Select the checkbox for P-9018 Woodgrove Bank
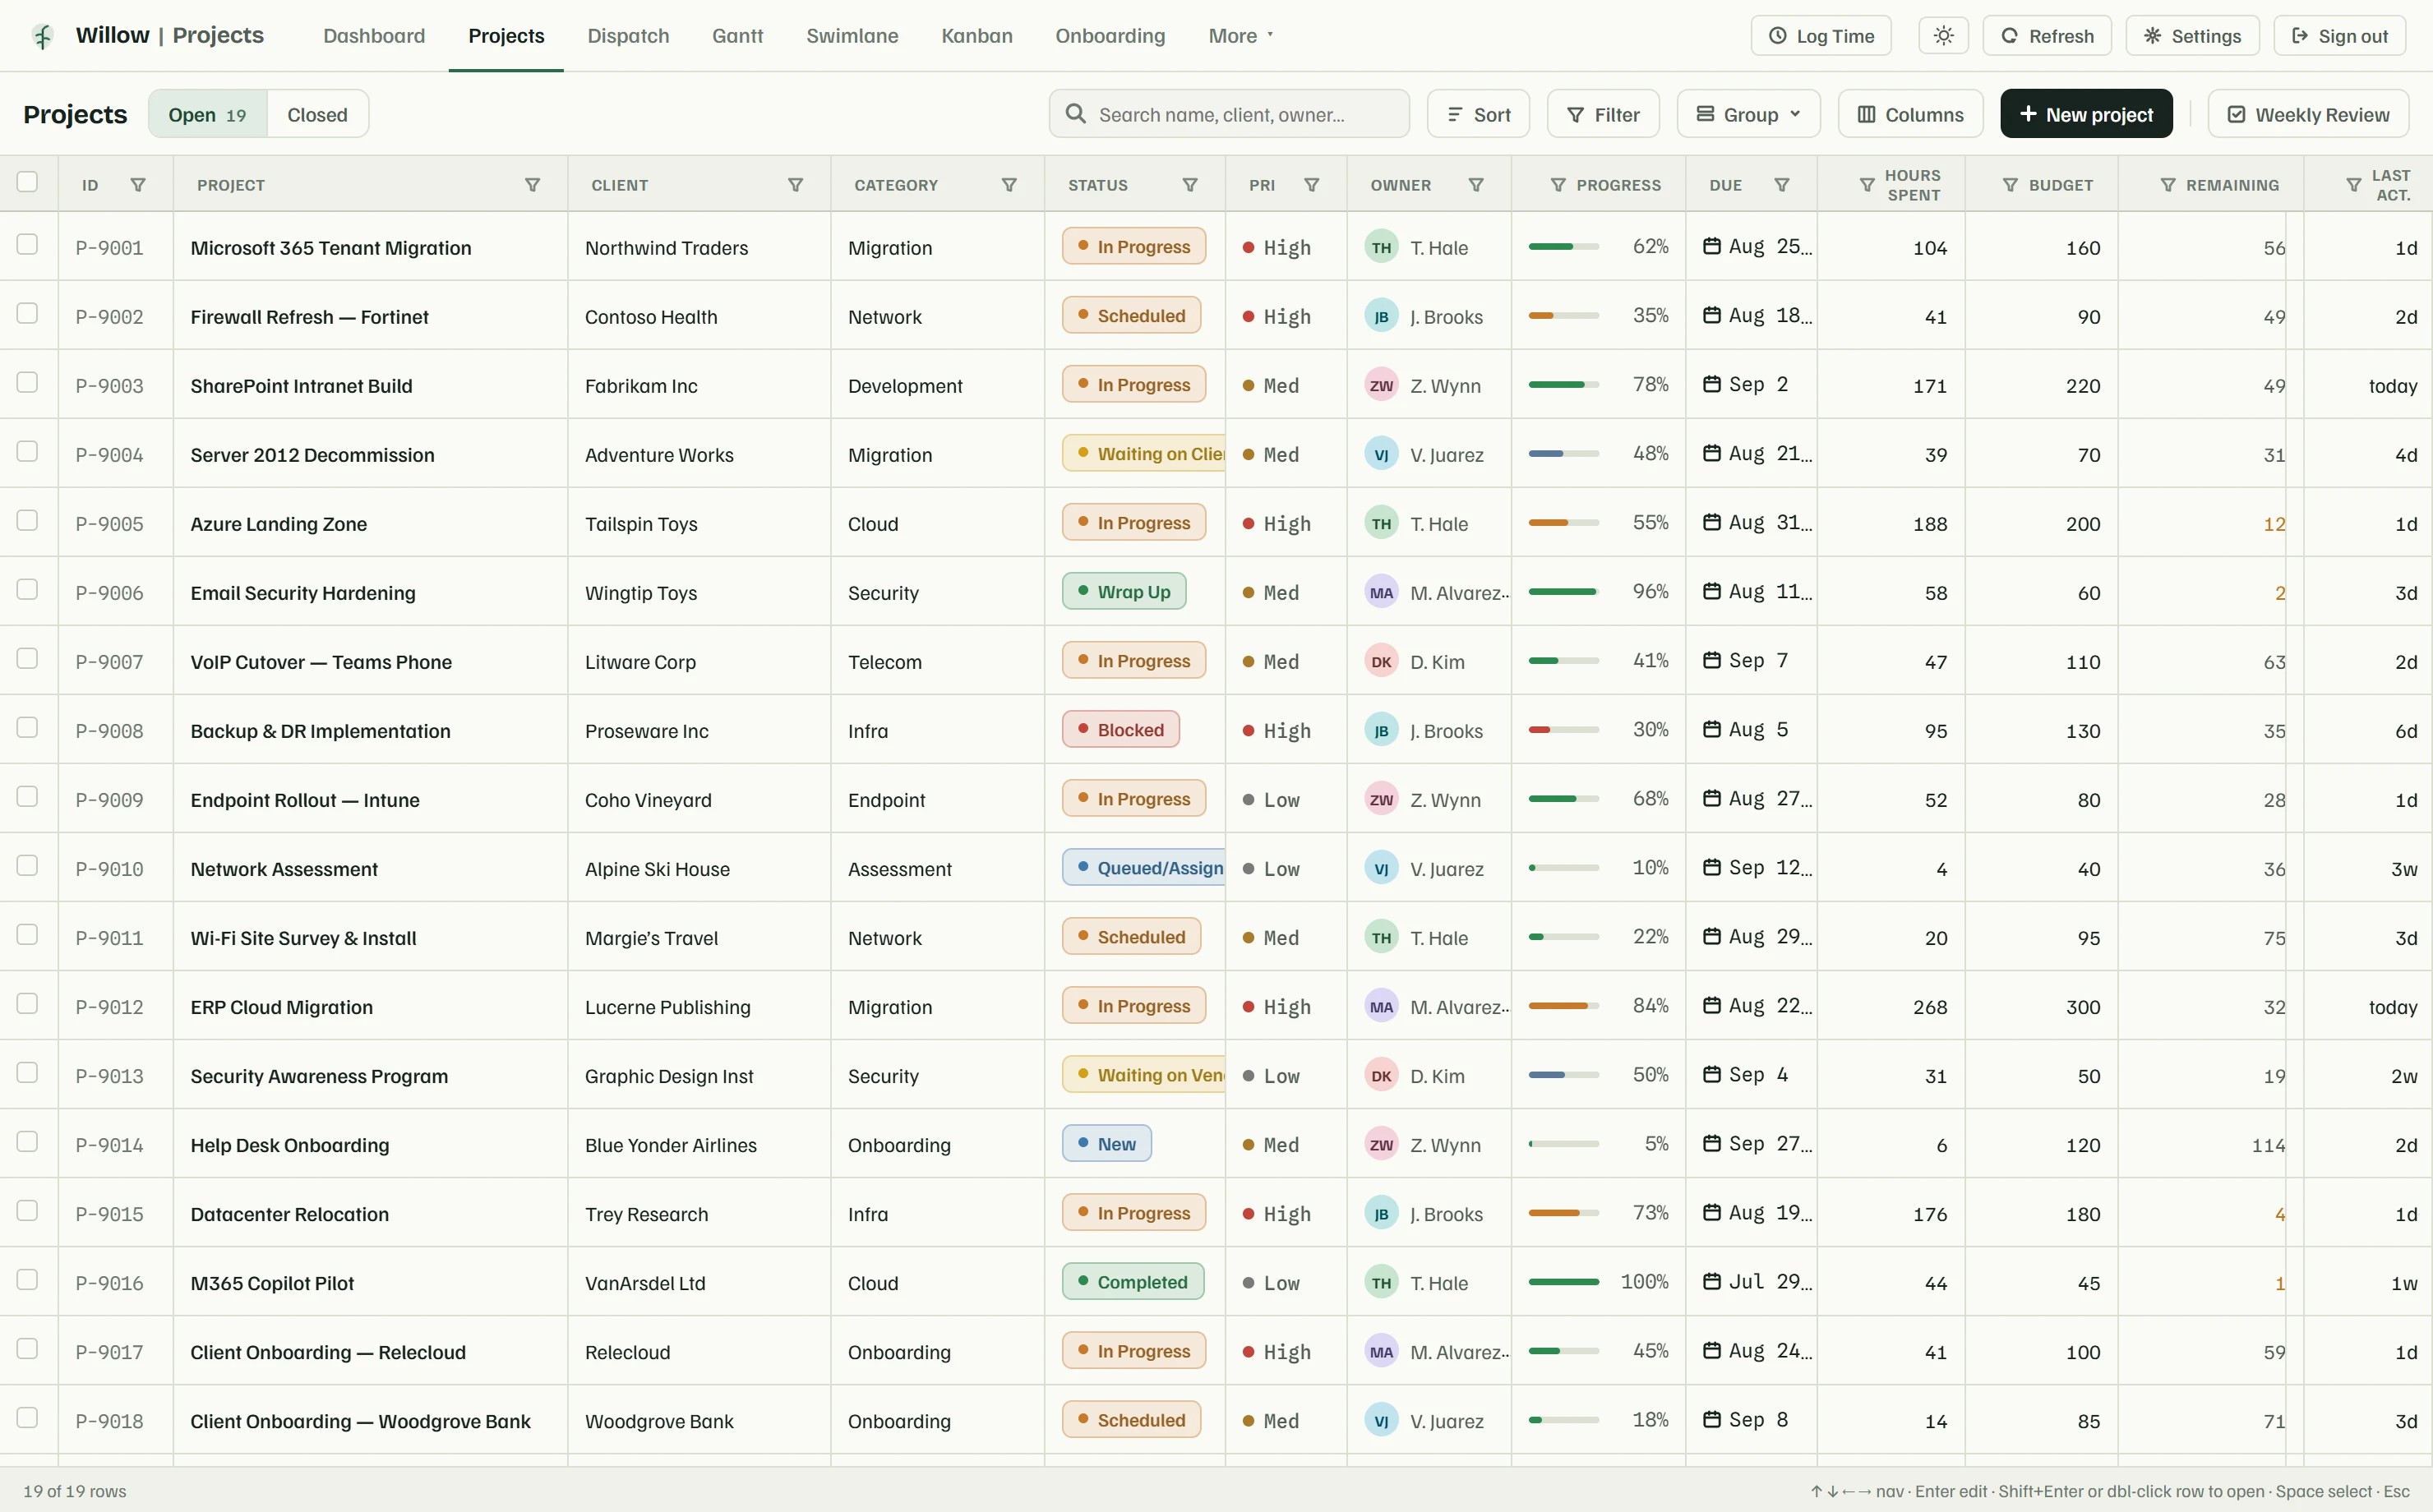The image size is (2433, 1512). click(27, 1418)
